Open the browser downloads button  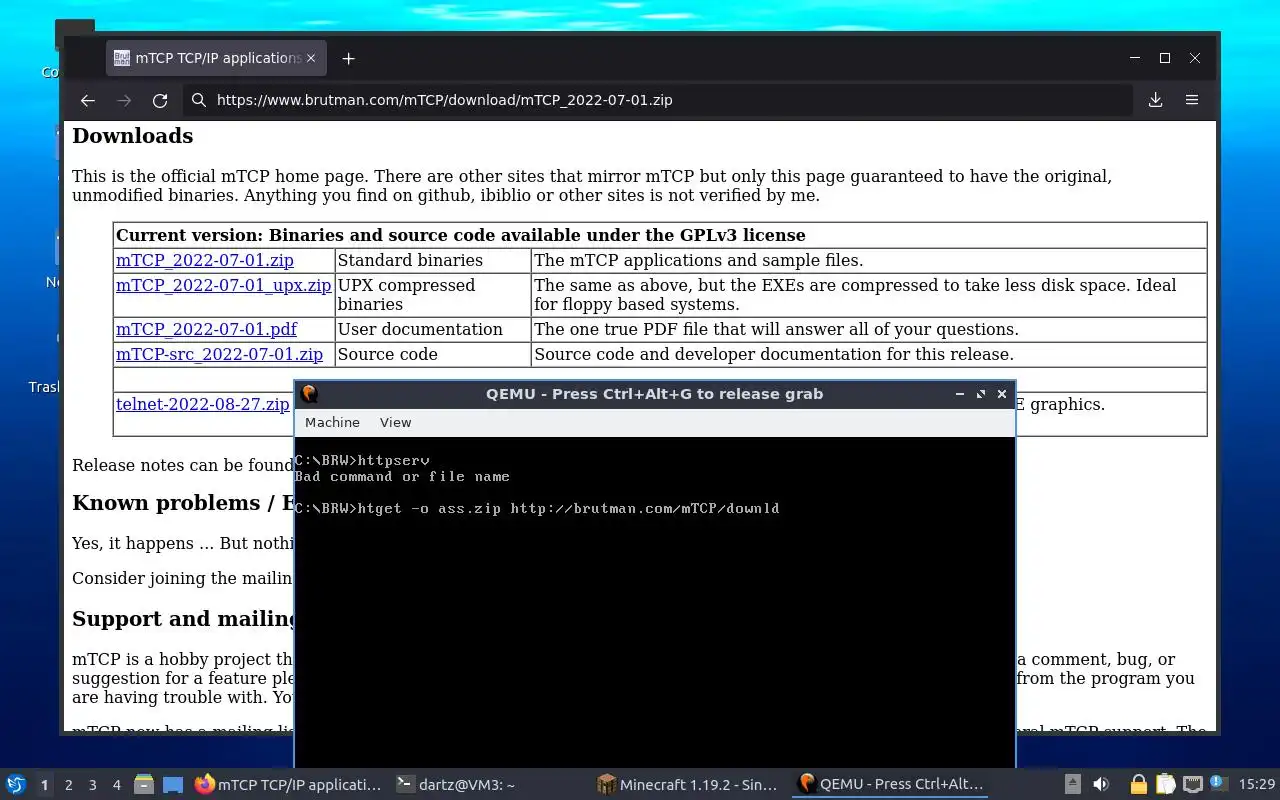pyautogui.click(x=1155, y=100)
